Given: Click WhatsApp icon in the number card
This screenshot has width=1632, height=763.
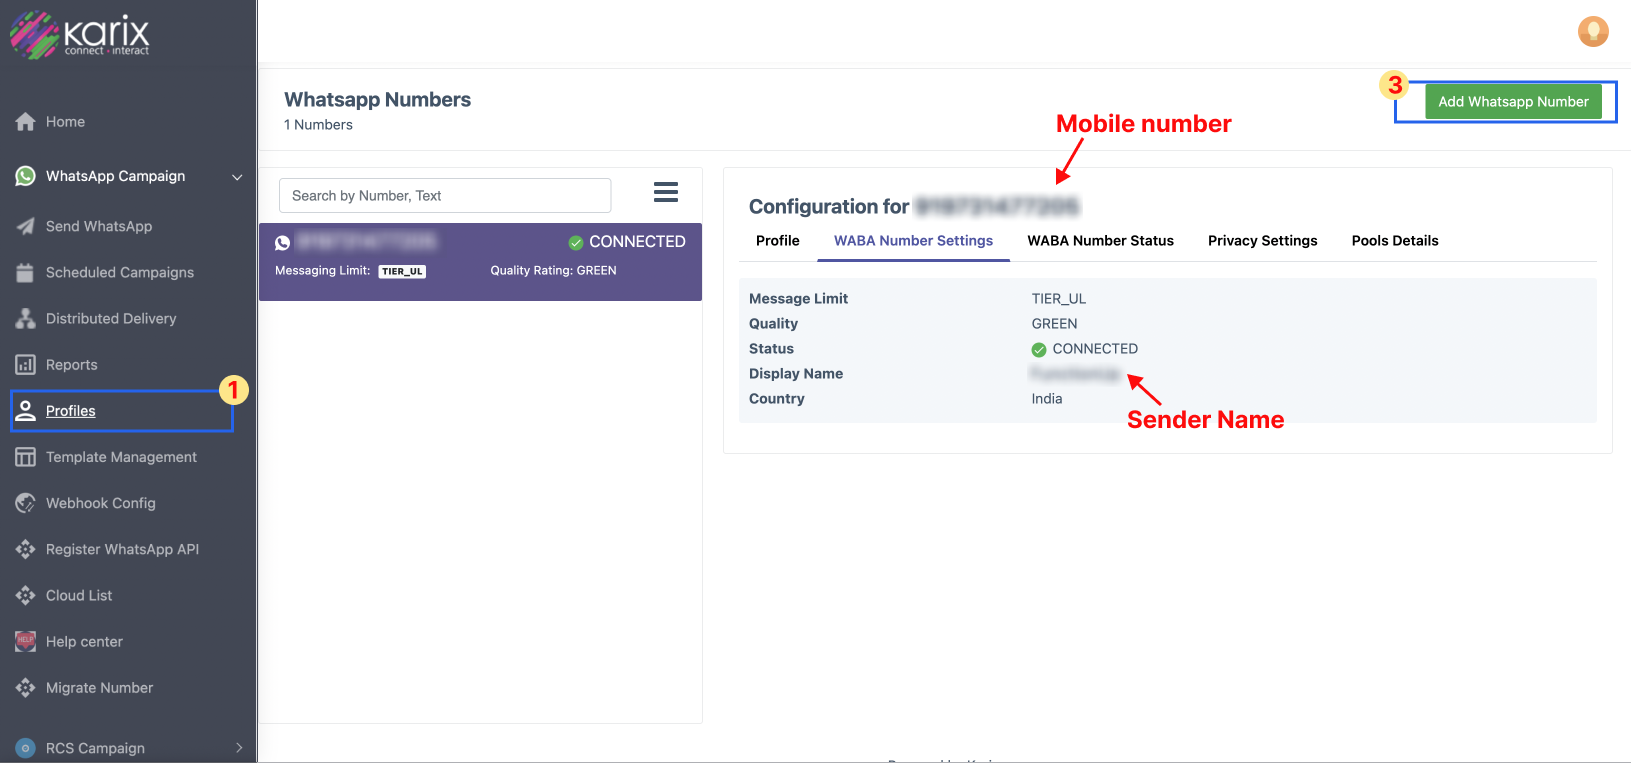Looking at the screenshot, I should 283,242.
